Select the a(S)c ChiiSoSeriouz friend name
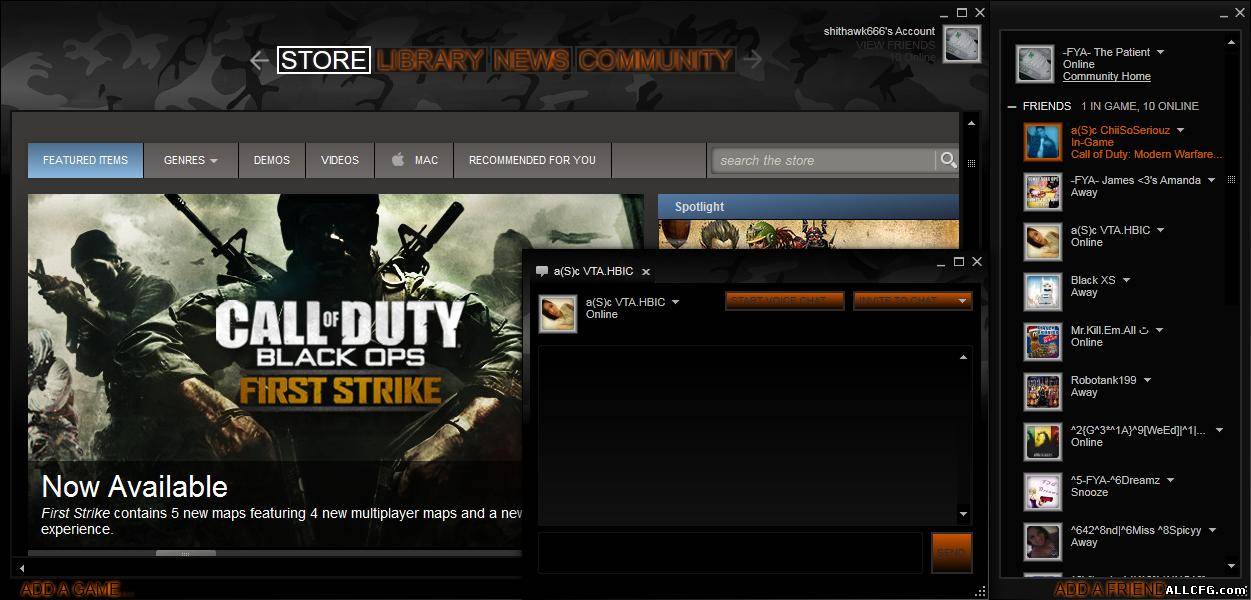 click(1120, 130)
